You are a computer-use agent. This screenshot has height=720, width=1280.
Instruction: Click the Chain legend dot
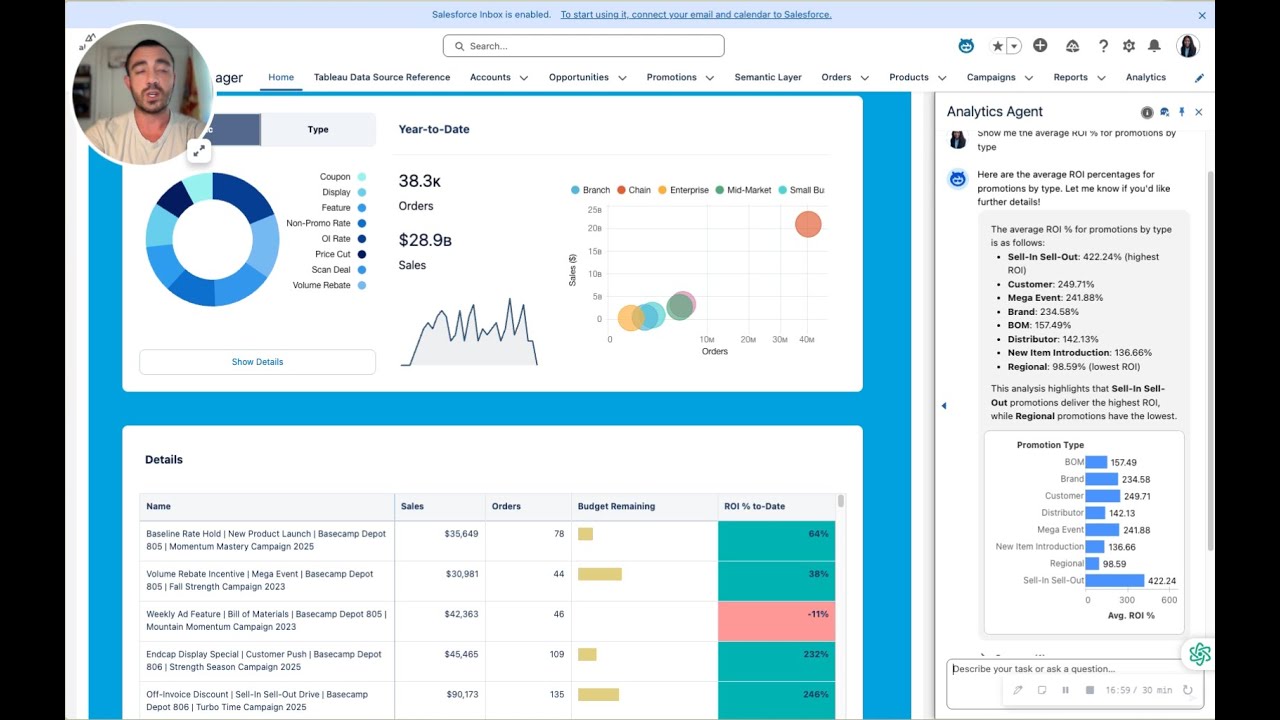pos(621,190)
